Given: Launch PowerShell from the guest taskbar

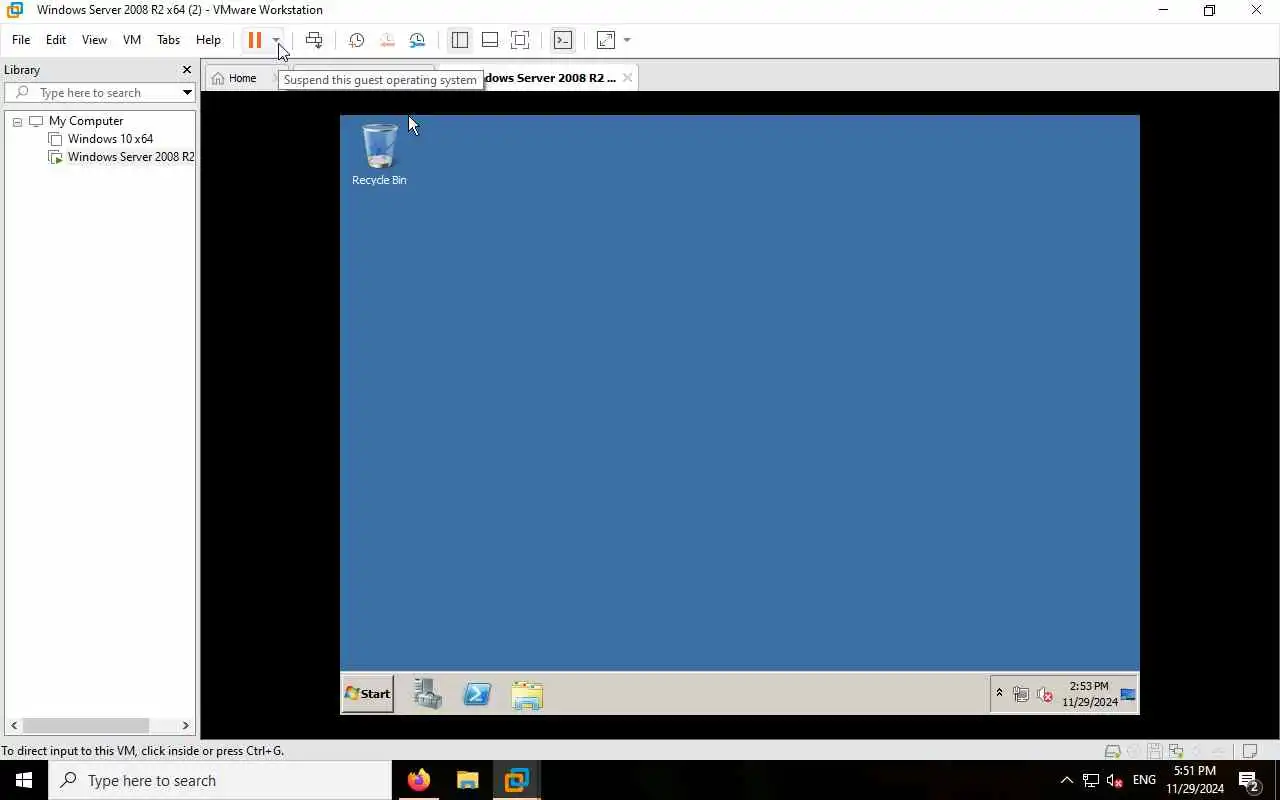Looking at the screenshot, I should (477, 694).
